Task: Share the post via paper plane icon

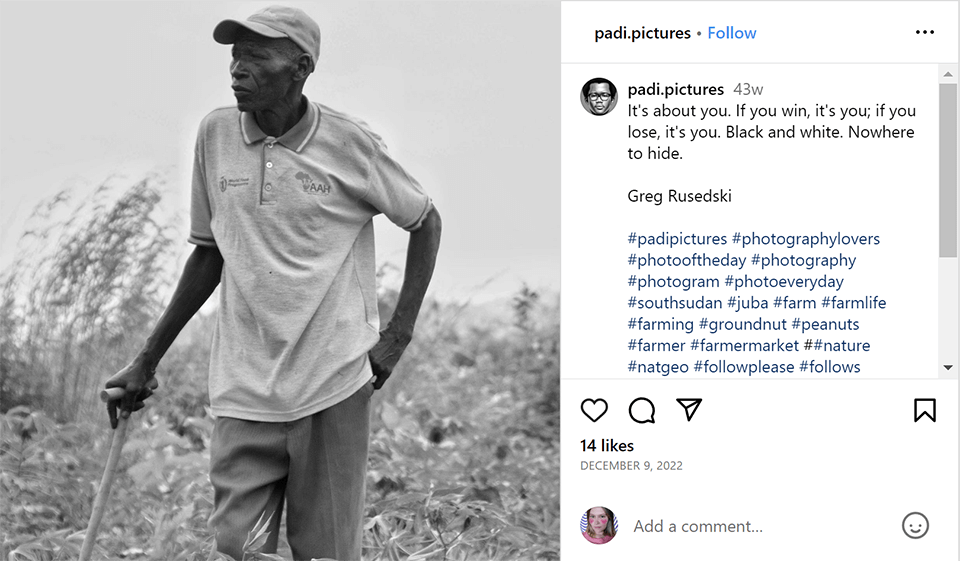Action: pyautogui.click(x=689, y=410)
